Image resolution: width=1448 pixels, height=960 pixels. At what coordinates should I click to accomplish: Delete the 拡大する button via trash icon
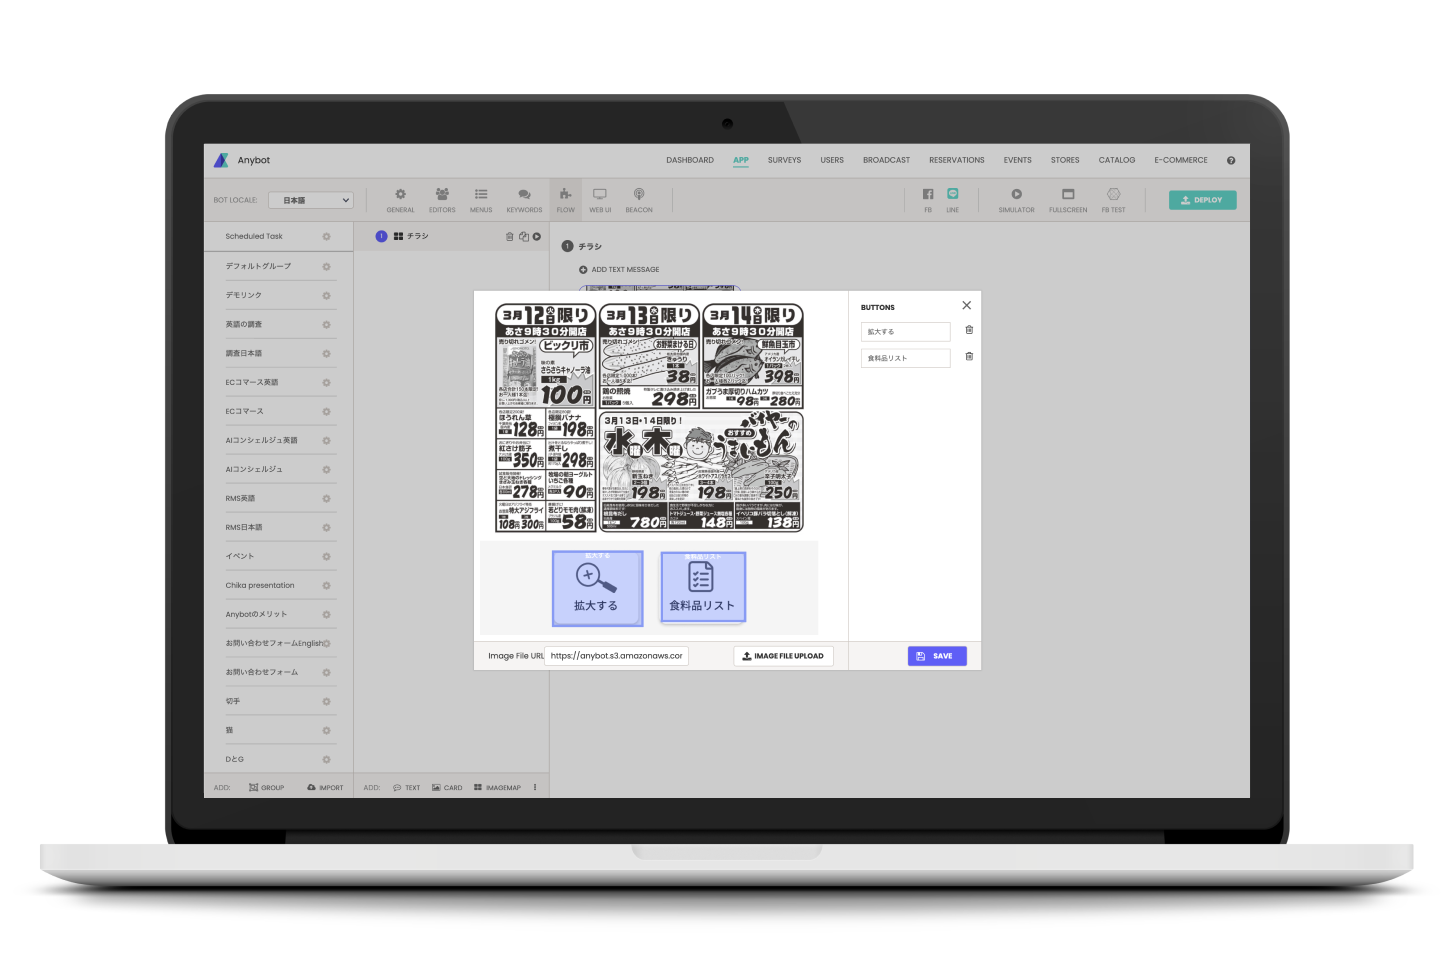tap(969, 330)
